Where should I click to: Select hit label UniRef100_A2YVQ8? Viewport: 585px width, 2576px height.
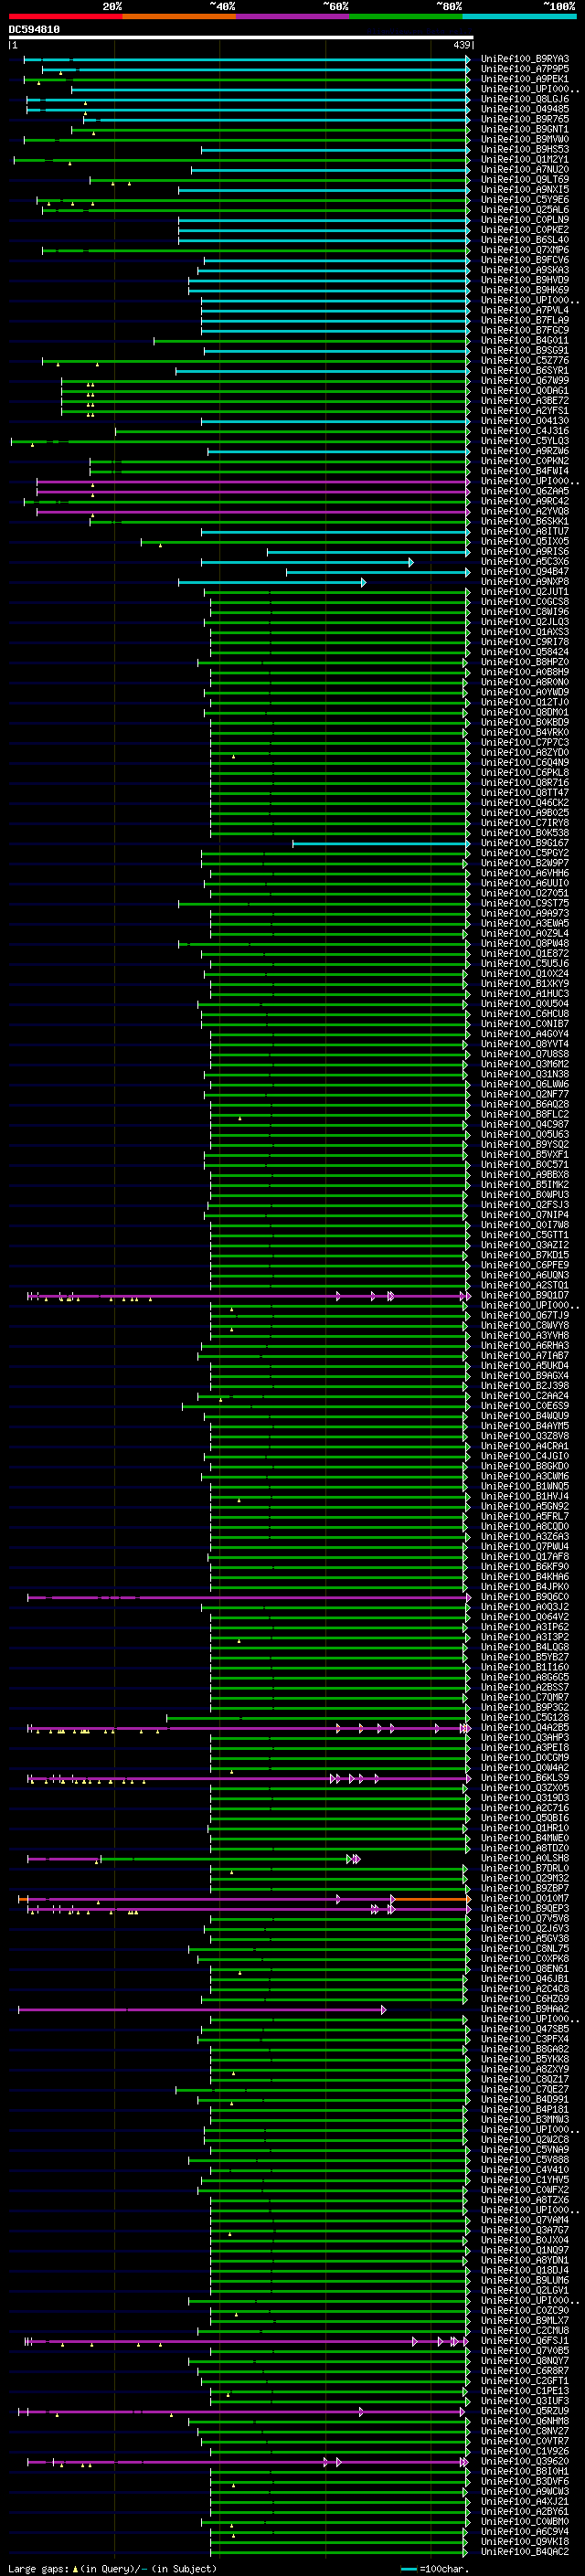pyautogui.click(x=525, y=512)
